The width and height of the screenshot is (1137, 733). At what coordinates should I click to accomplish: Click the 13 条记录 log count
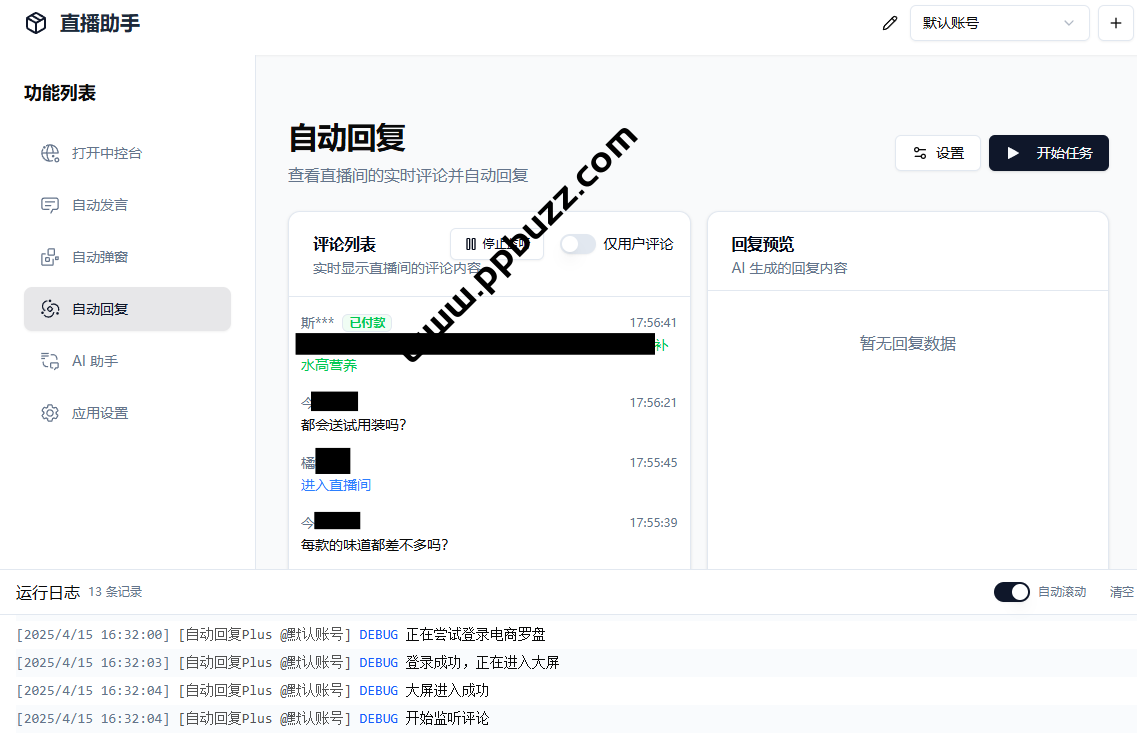(x=115, y=592)
